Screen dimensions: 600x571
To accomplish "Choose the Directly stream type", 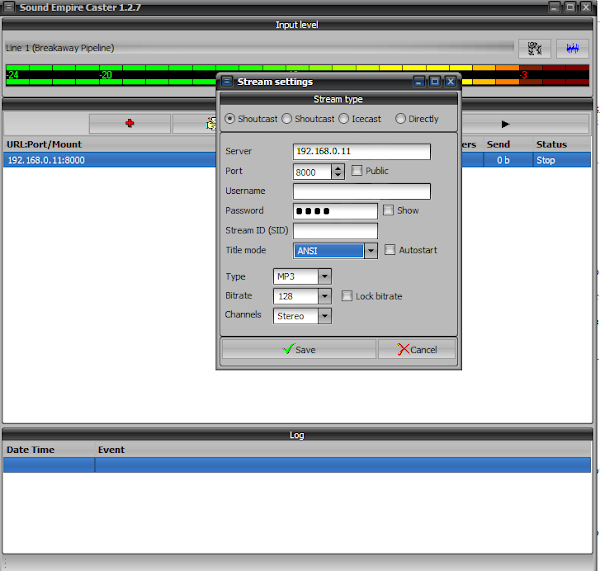I will (x=400, y=119).
